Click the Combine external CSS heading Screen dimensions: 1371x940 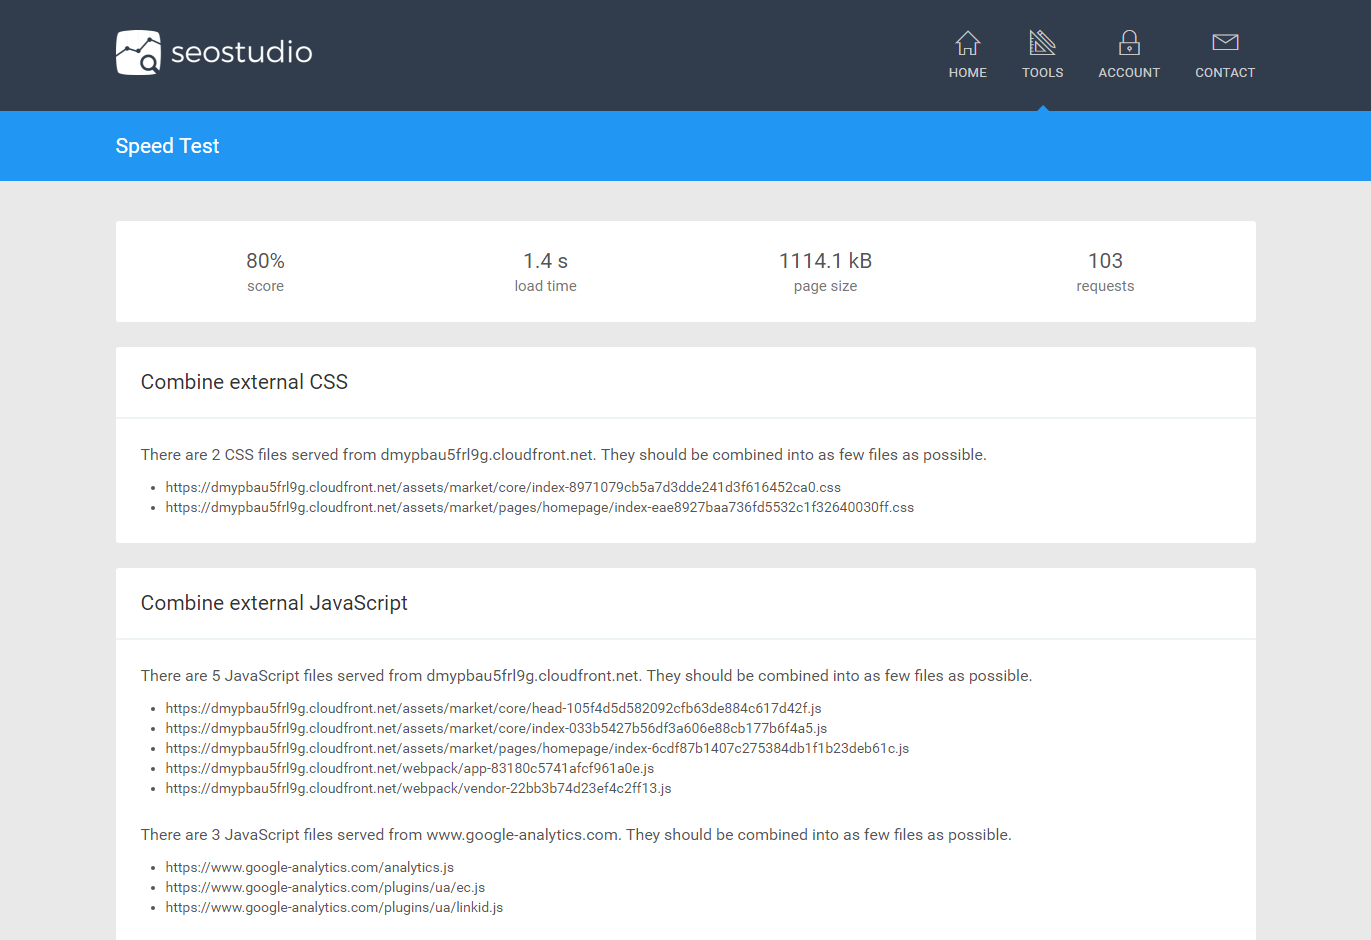(x=244, y=382)
